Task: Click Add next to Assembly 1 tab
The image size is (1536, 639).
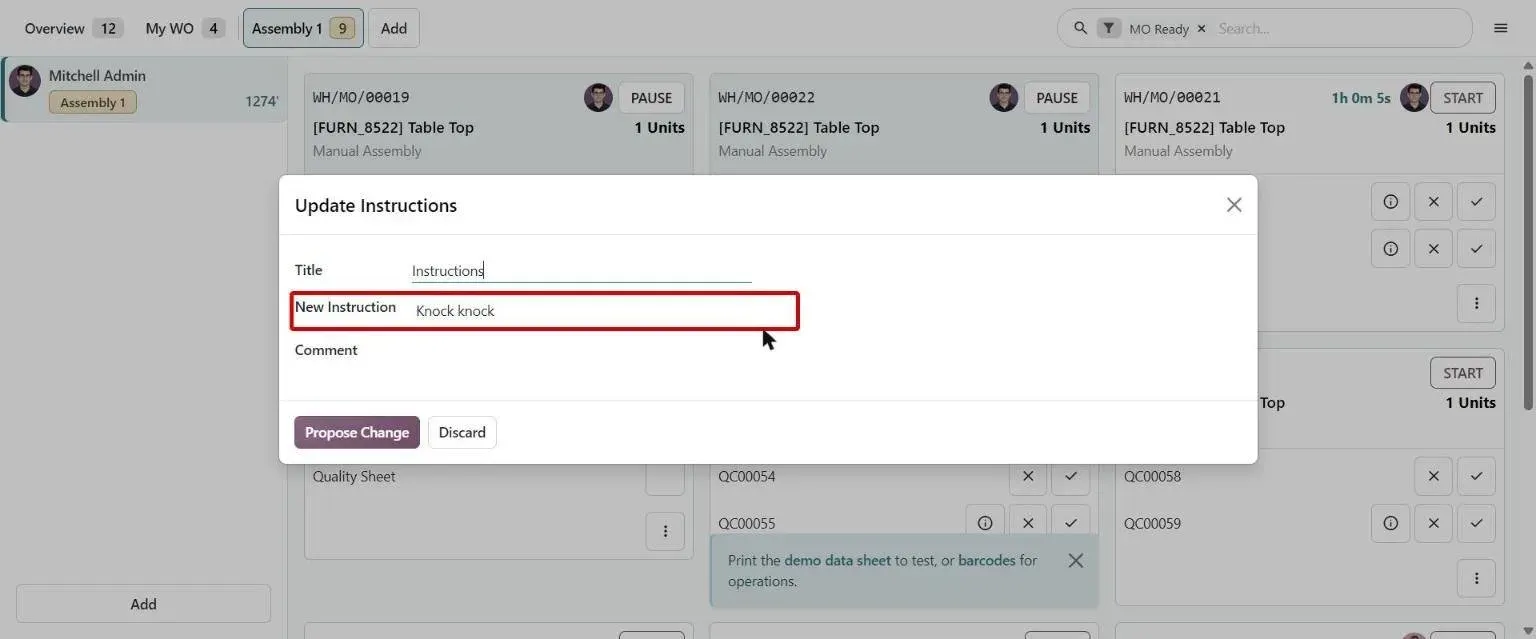Action: 394,28
